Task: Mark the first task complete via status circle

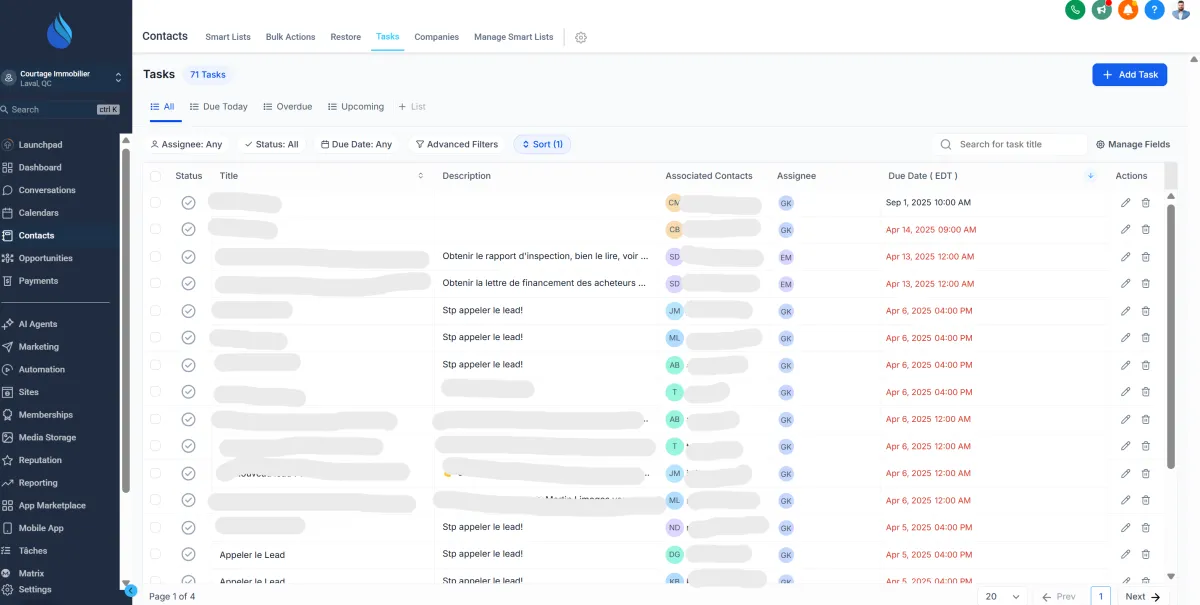Action: (x=188, y=202)
